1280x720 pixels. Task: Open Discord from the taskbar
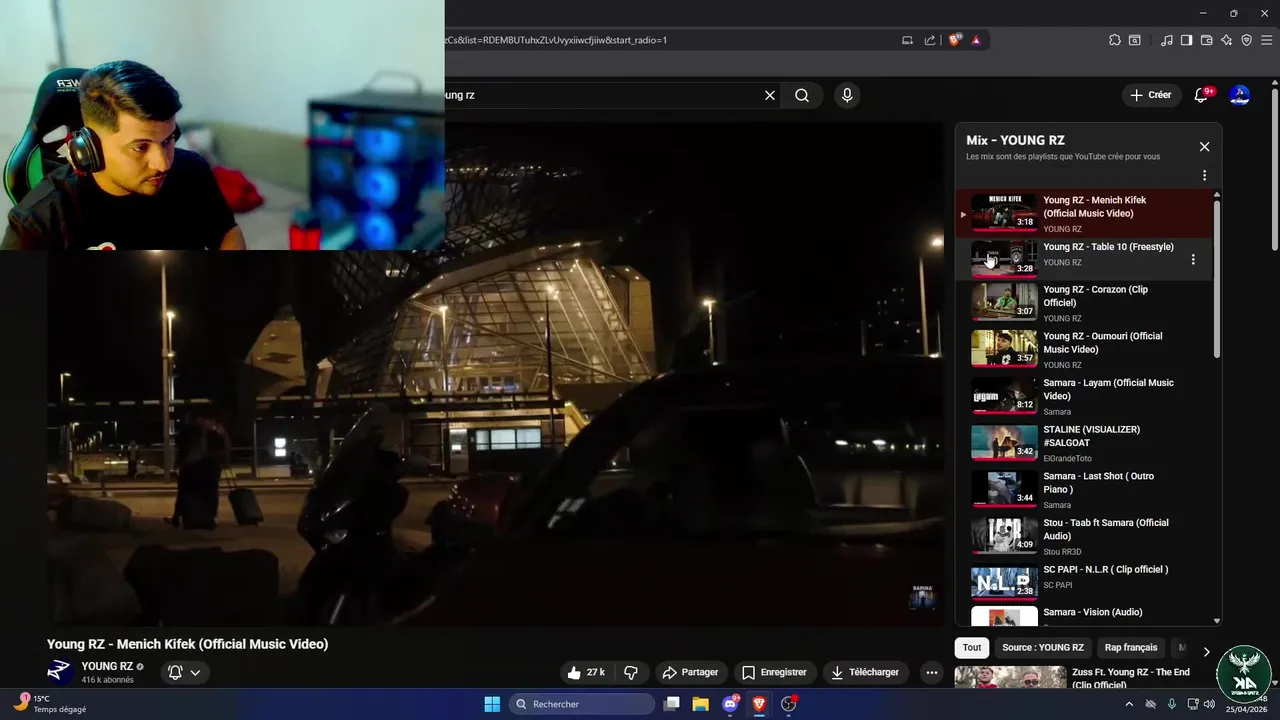730,704
